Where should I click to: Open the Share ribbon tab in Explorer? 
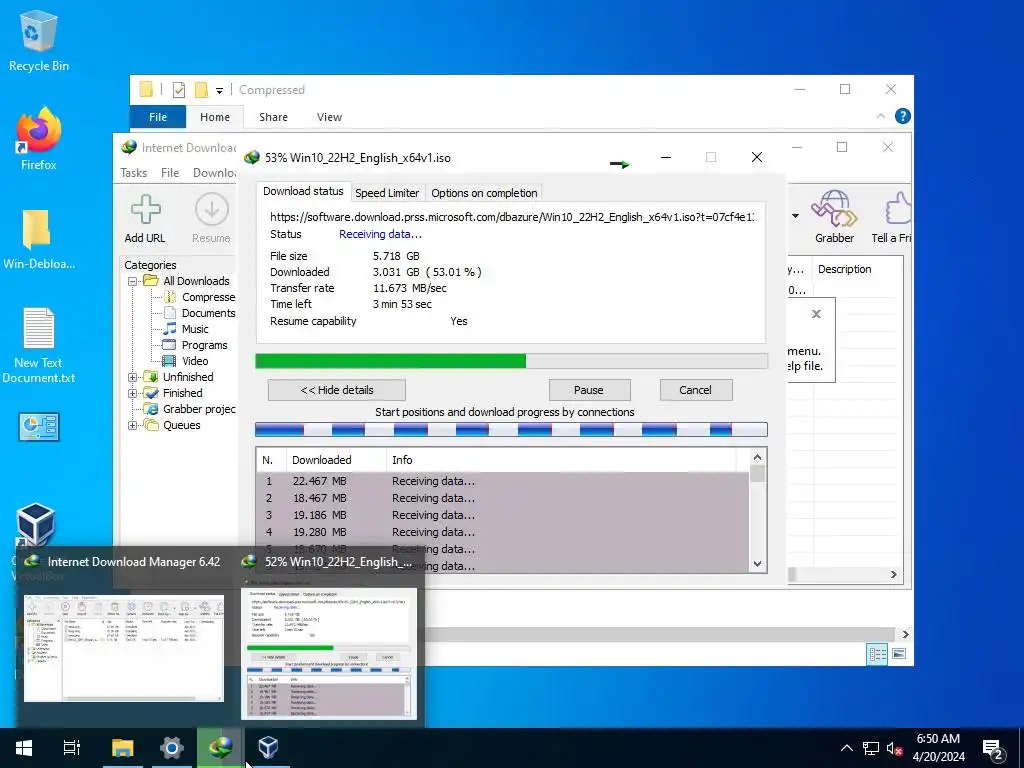pyautogui.click(x=273, y=117)
